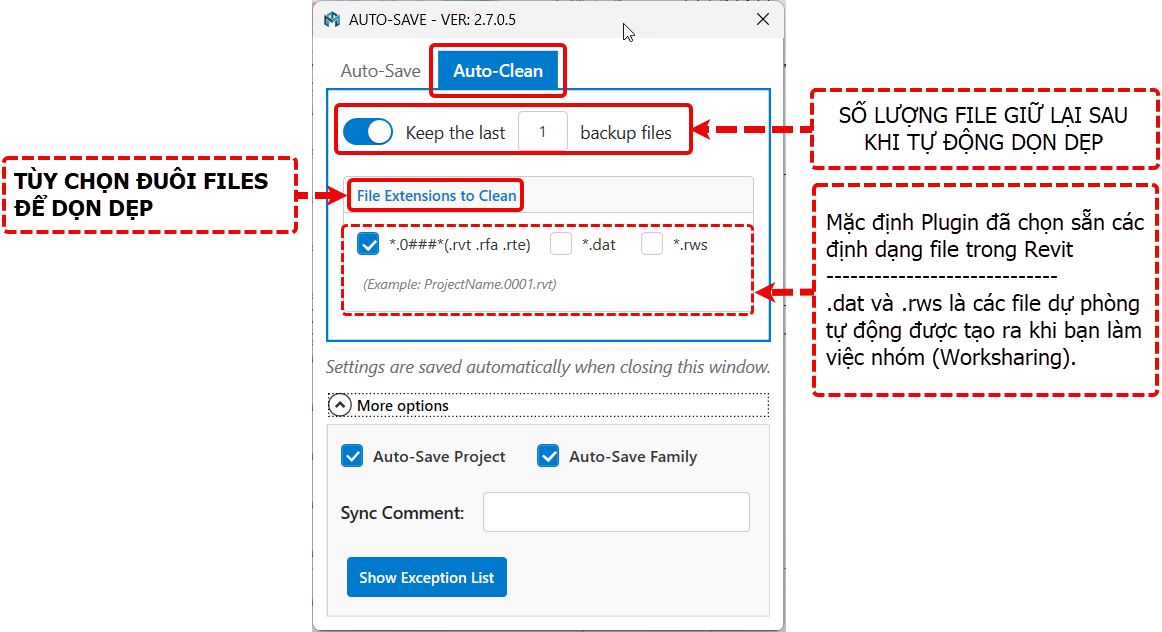Image resolution: width=1162 pixels, height=632 pixels.
Task: Uncheck Auto-Save Project checkbox
Action: 353,456
